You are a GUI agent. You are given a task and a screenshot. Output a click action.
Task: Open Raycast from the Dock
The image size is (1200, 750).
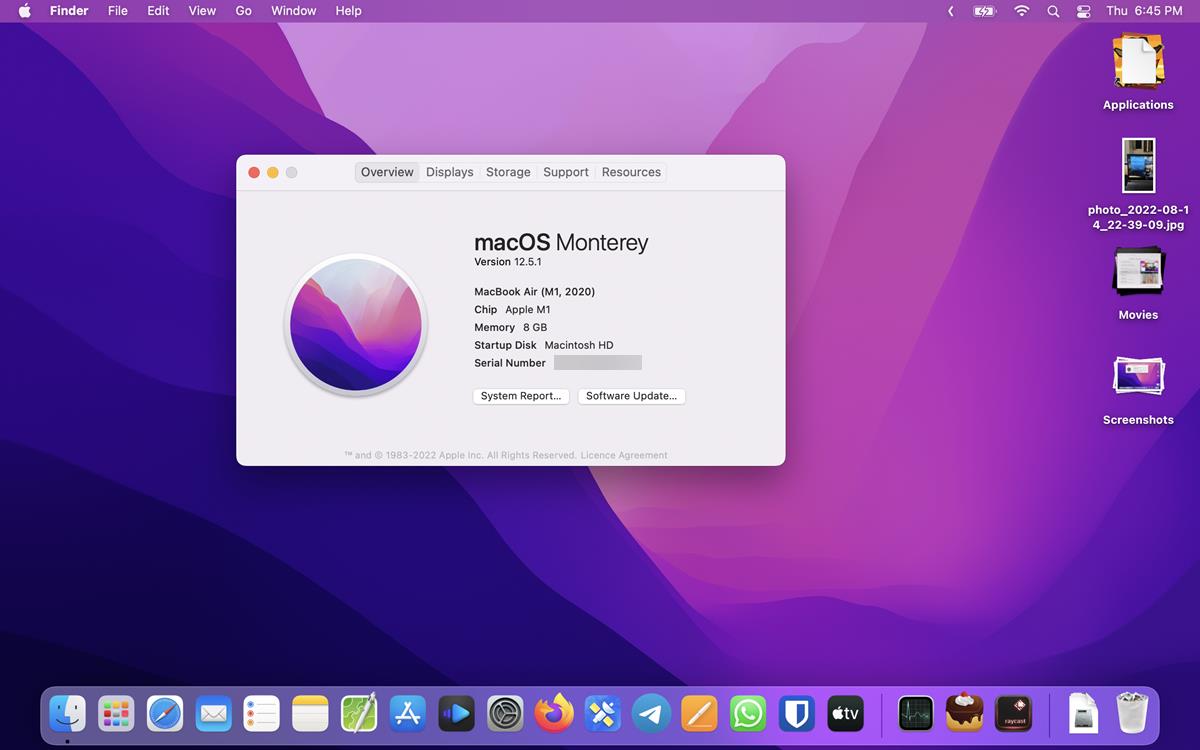(1014, 713)
